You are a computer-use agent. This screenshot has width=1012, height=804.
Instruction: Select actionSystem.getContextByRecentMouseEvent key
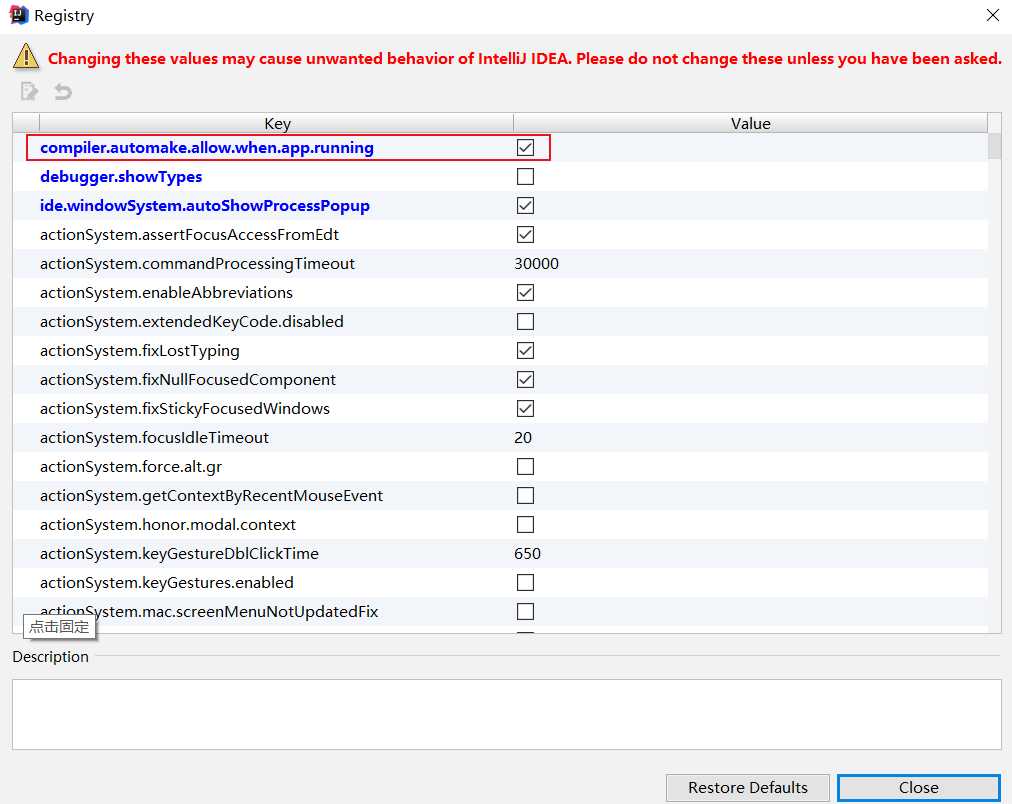211,496
